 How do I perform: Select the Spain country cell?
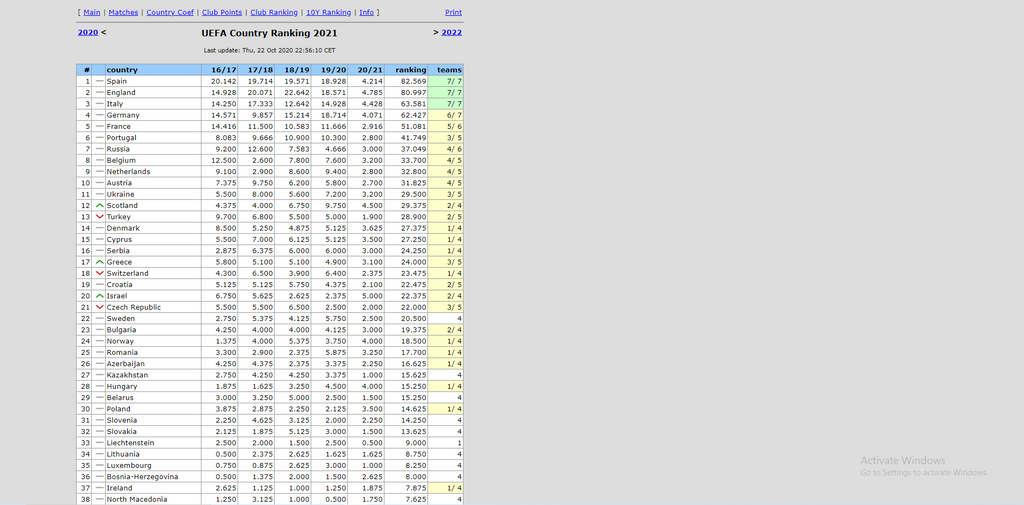tap(153, 82)
